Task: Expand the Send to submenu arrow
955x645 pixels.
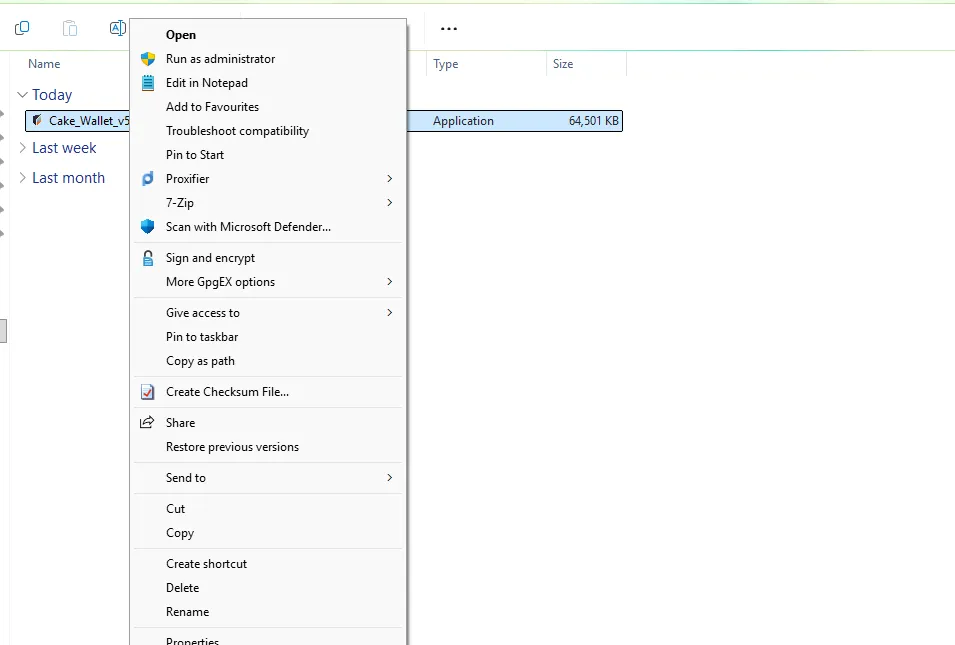Action: pos(390,478)
